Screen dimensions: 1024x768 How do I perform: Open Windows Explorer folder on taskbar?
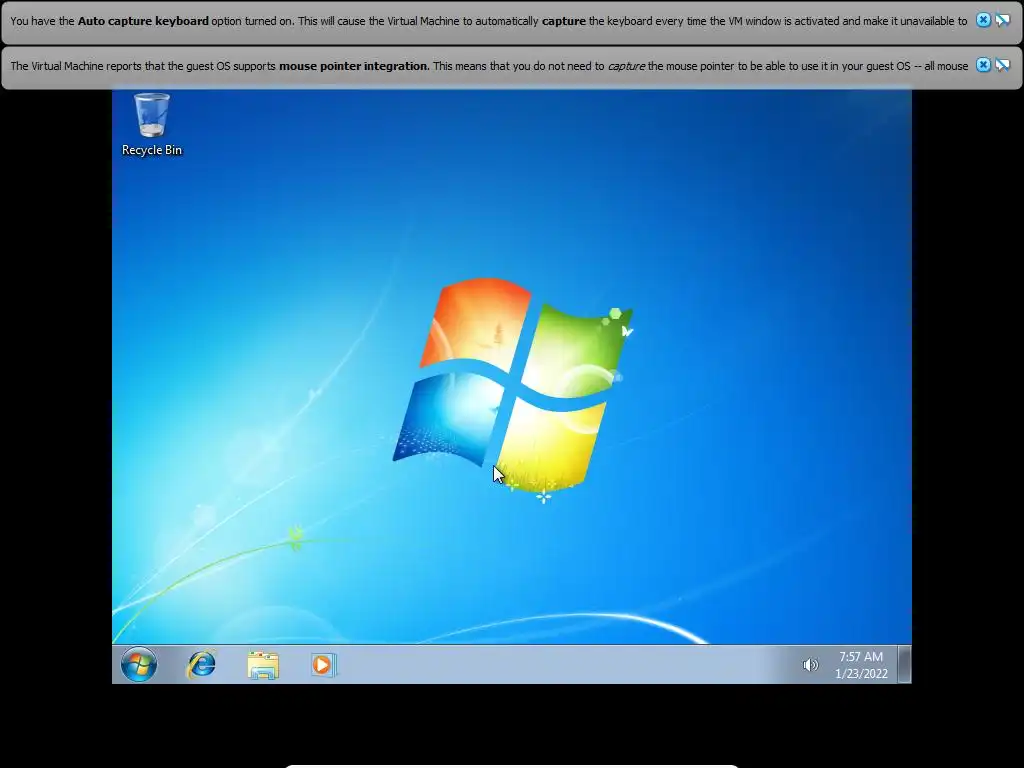[x=263, y=665]
